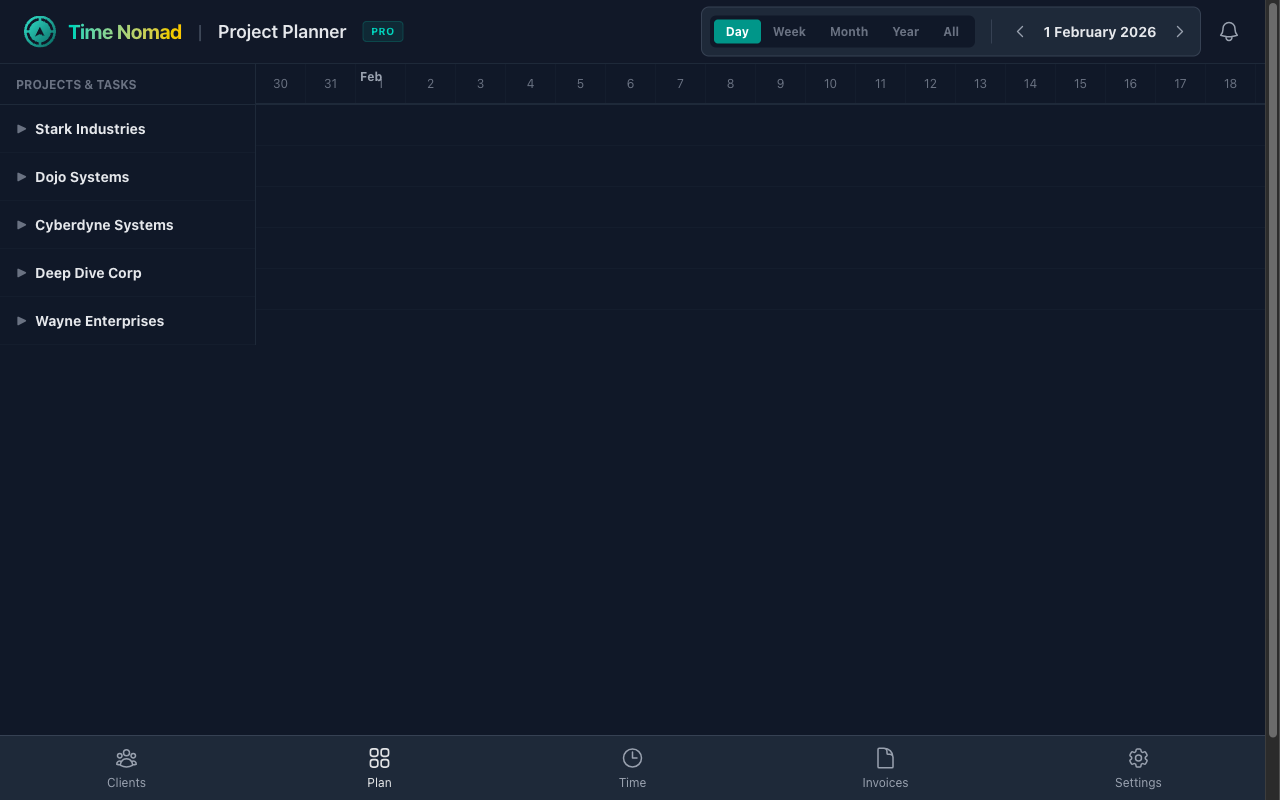This screenshot has height=800, width=1280.
Task: Open notifications via the bell icon
Action: [1229, 31]
